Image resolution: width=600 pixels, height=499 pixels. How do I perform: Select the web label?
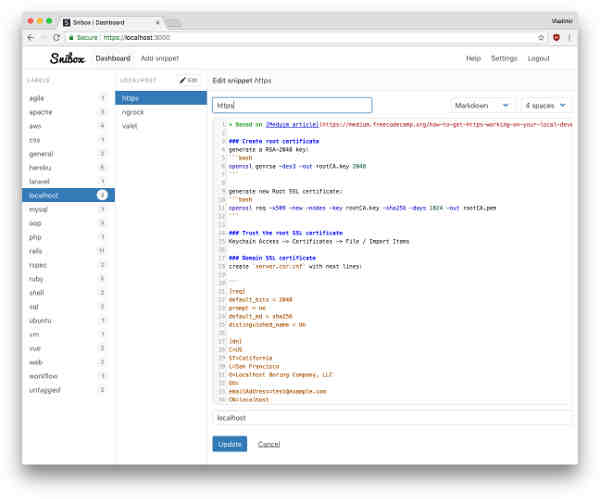[x=68, y=362]
